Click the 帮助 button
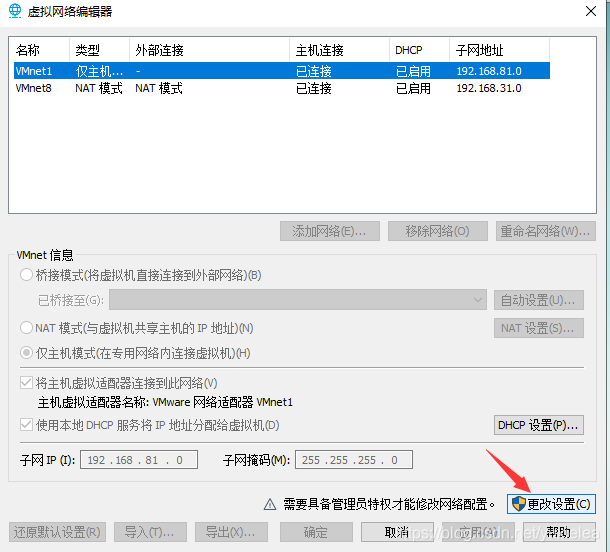This screenshot has height=552, width=610. [x=559, y=532]
